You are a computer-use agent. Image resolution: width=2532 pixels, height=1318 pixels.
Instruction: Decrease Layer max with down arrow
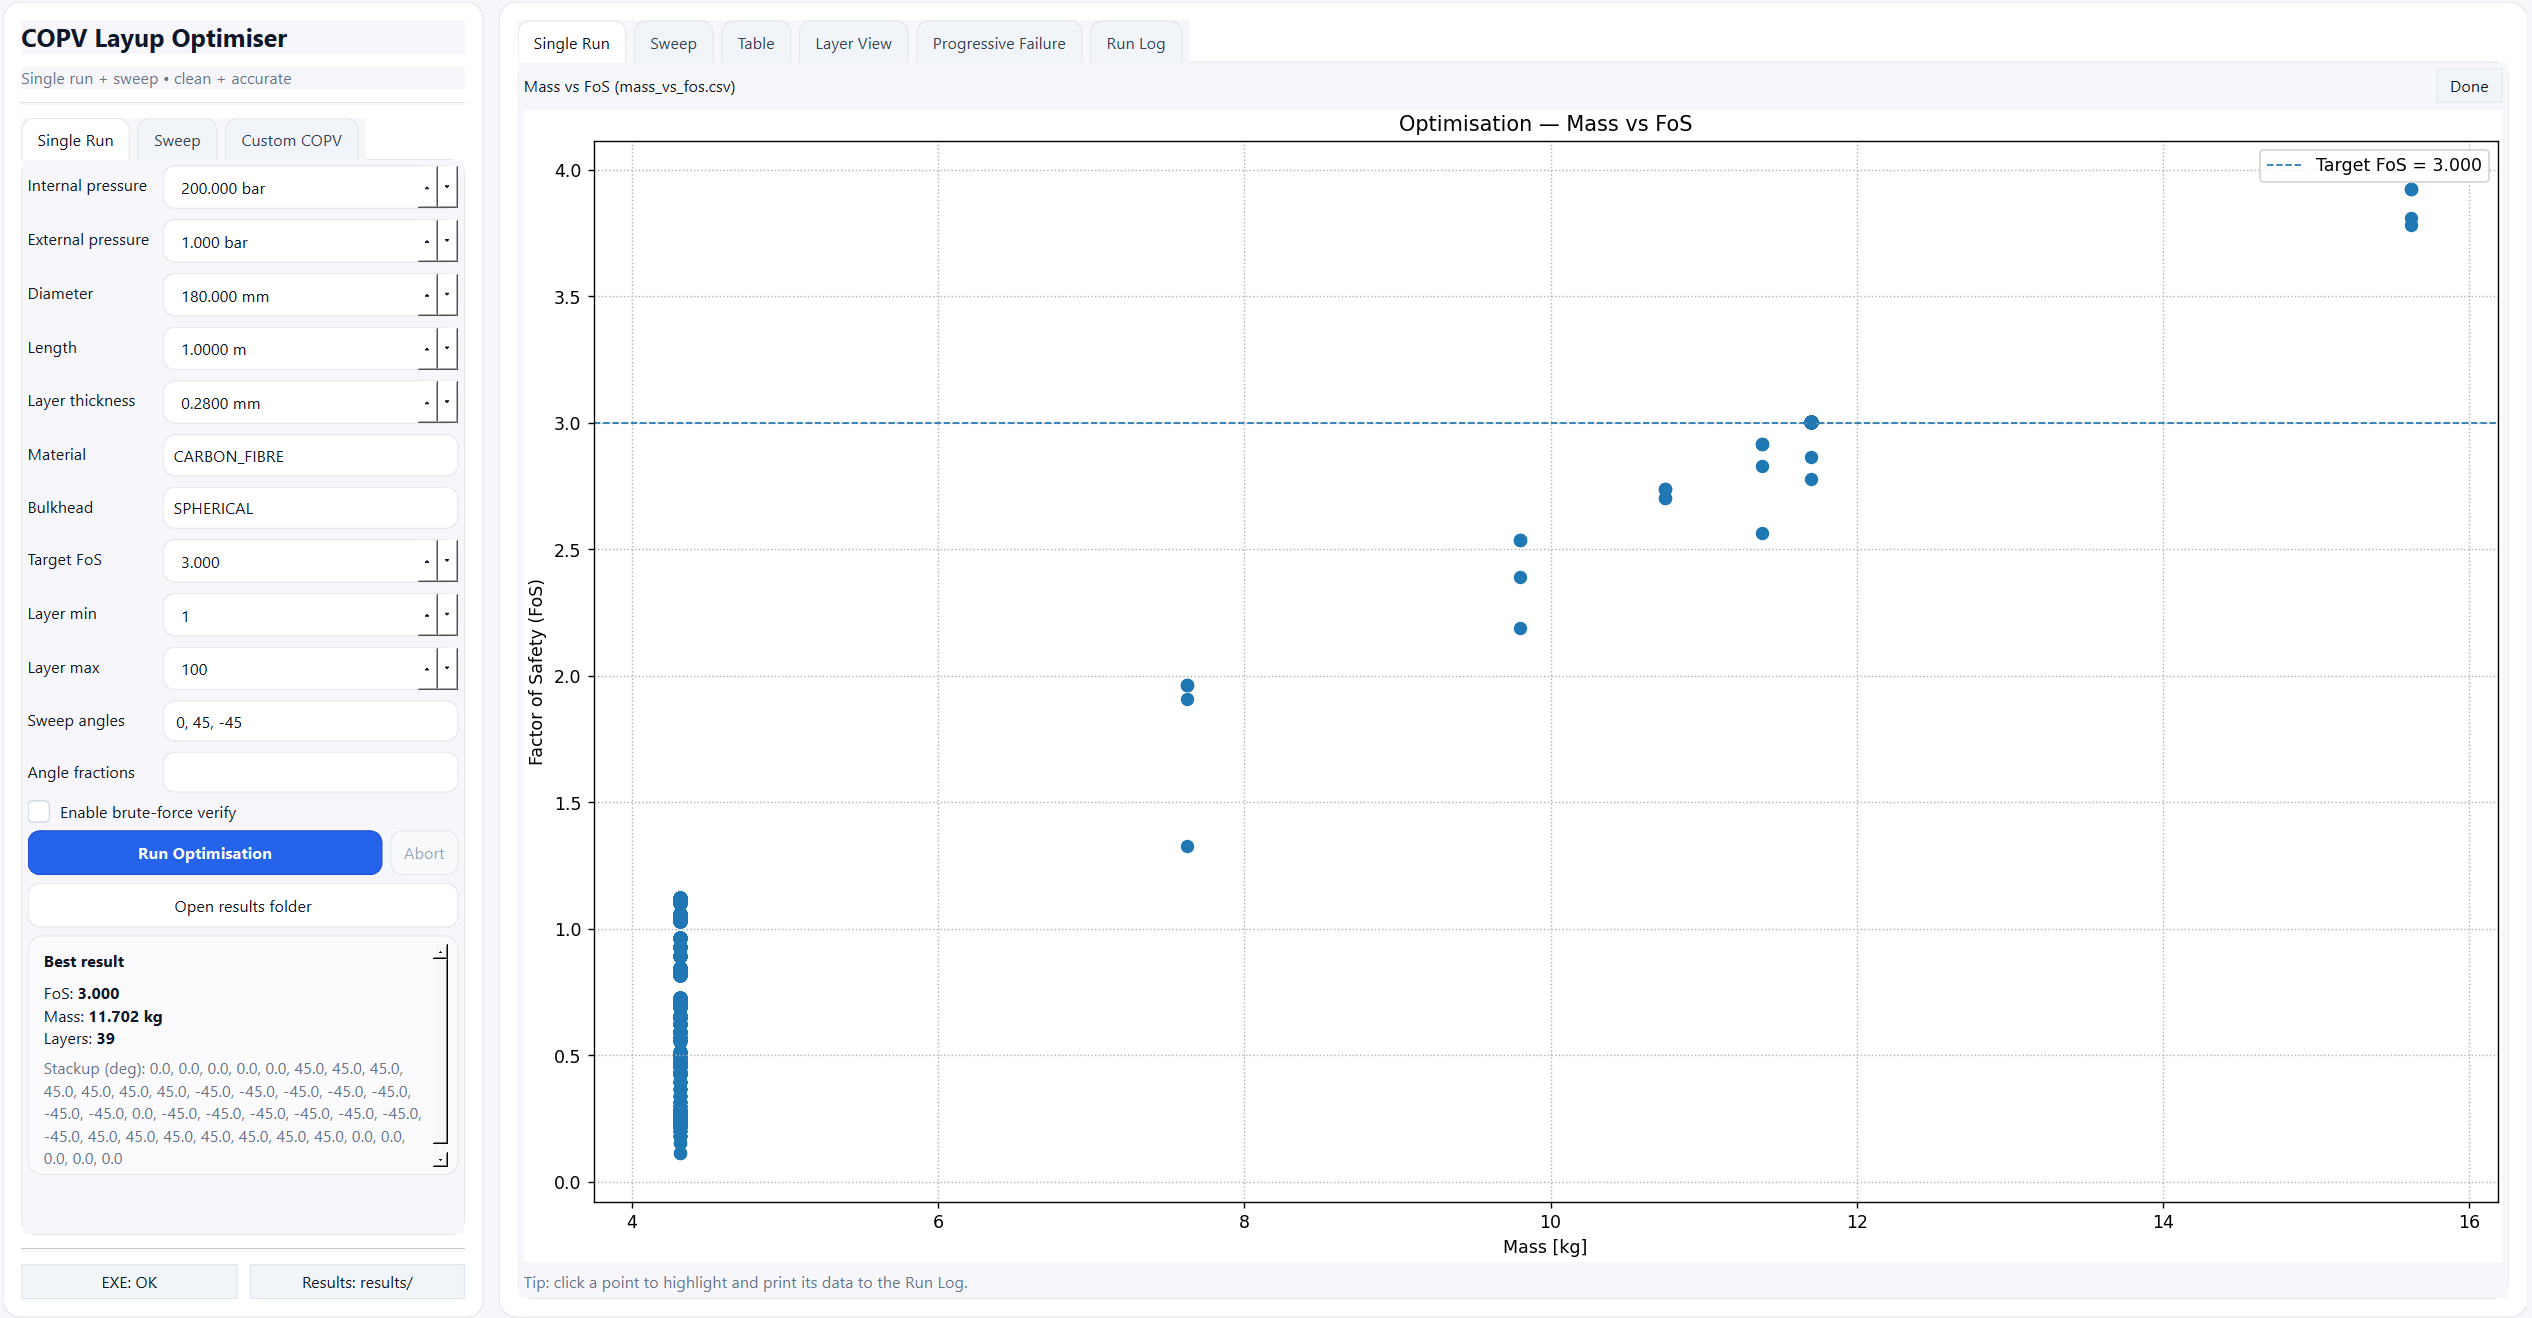coord(447,668)
